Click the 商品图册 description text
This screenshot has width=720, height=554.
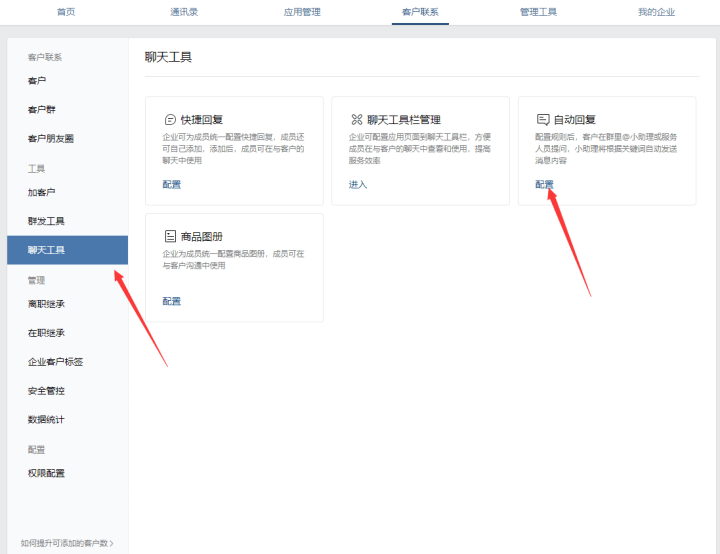tap(233, 260)
